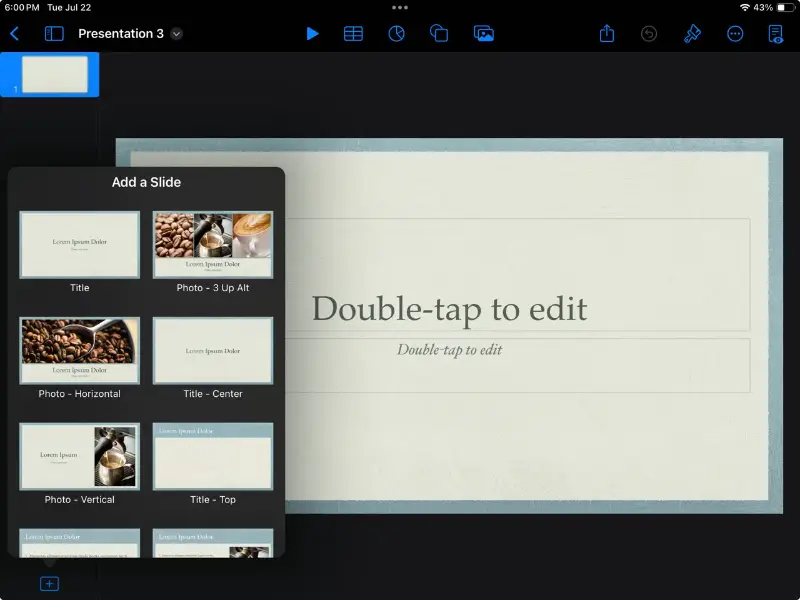
Task: Select the title placeholder 'Double-tap to edit'
Action: 449,309
